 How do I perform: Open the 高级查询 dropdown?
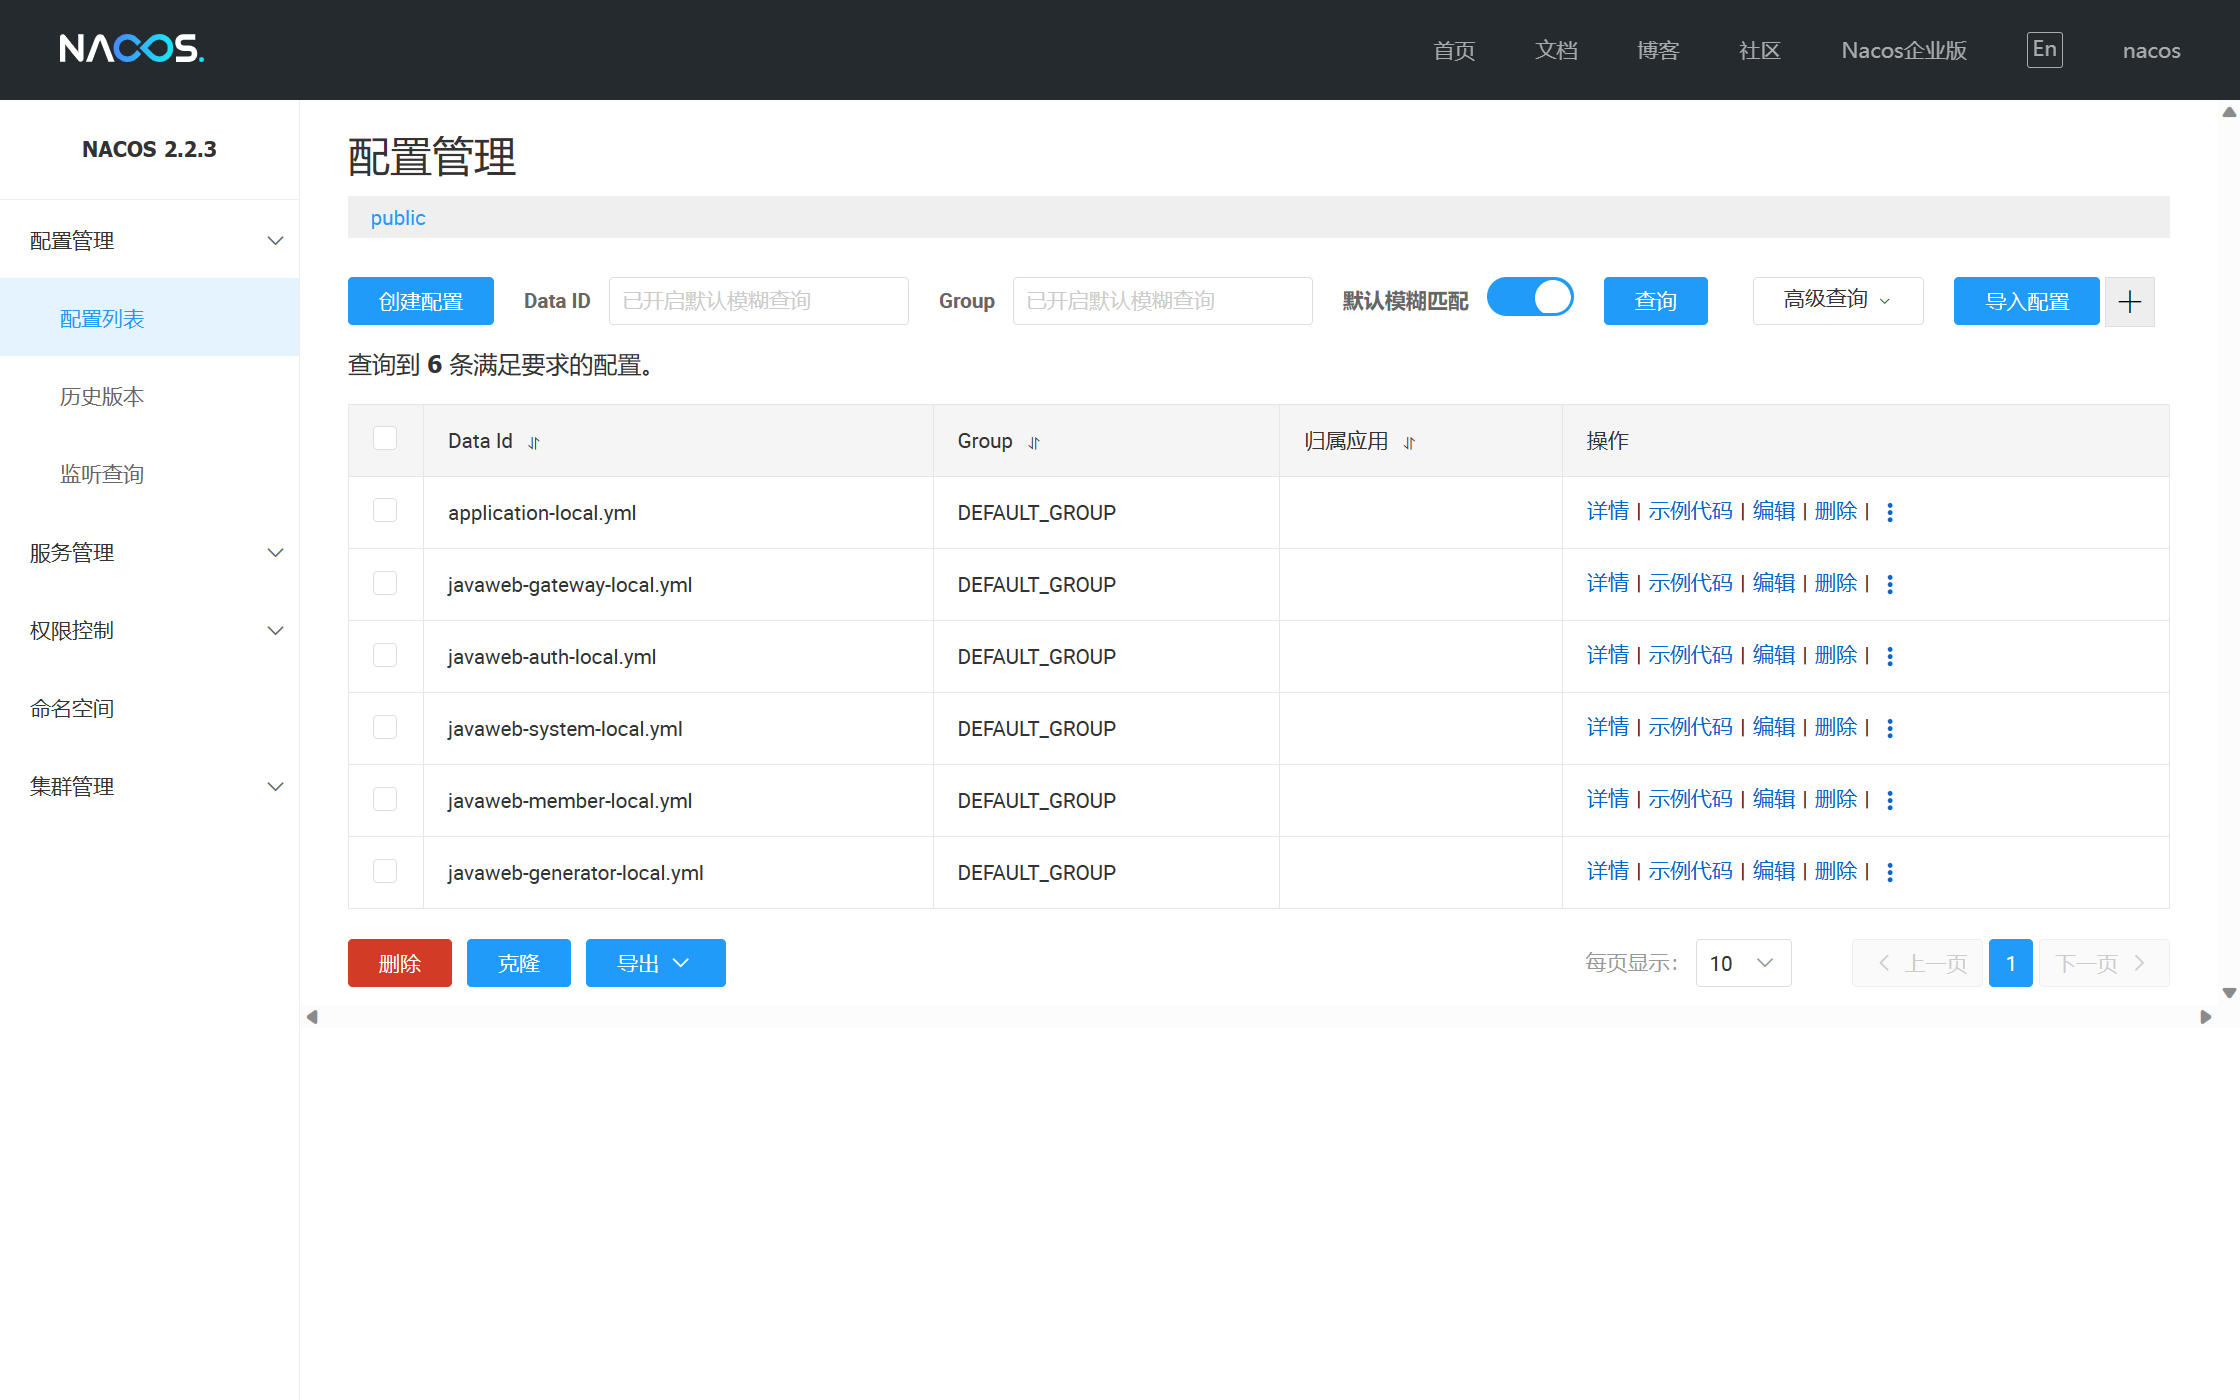(x=1837, y=300)
